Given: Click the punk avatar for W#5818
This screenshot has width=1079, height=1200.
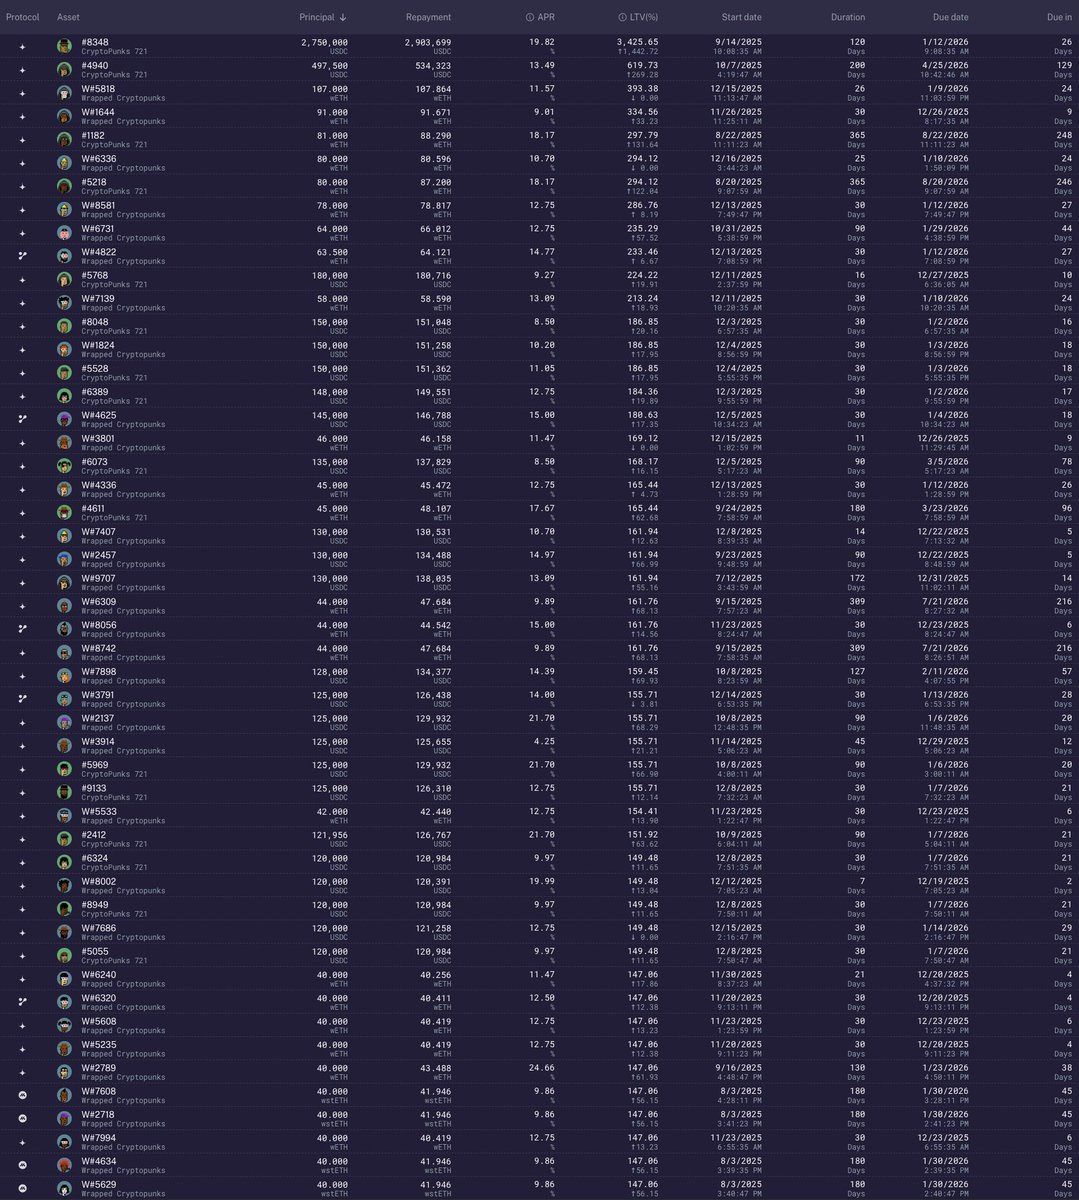Looking at the screenshot, I should [64, 93].
